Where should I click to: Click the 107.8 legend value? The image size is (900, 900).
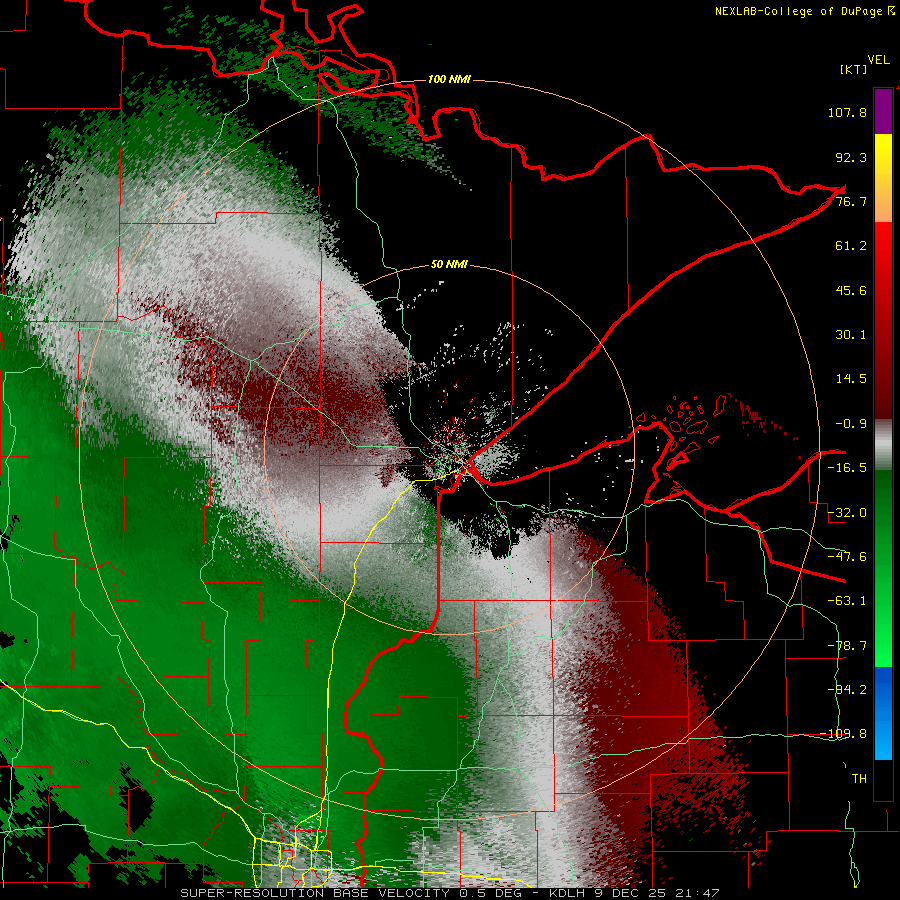(x=847, y=112)
